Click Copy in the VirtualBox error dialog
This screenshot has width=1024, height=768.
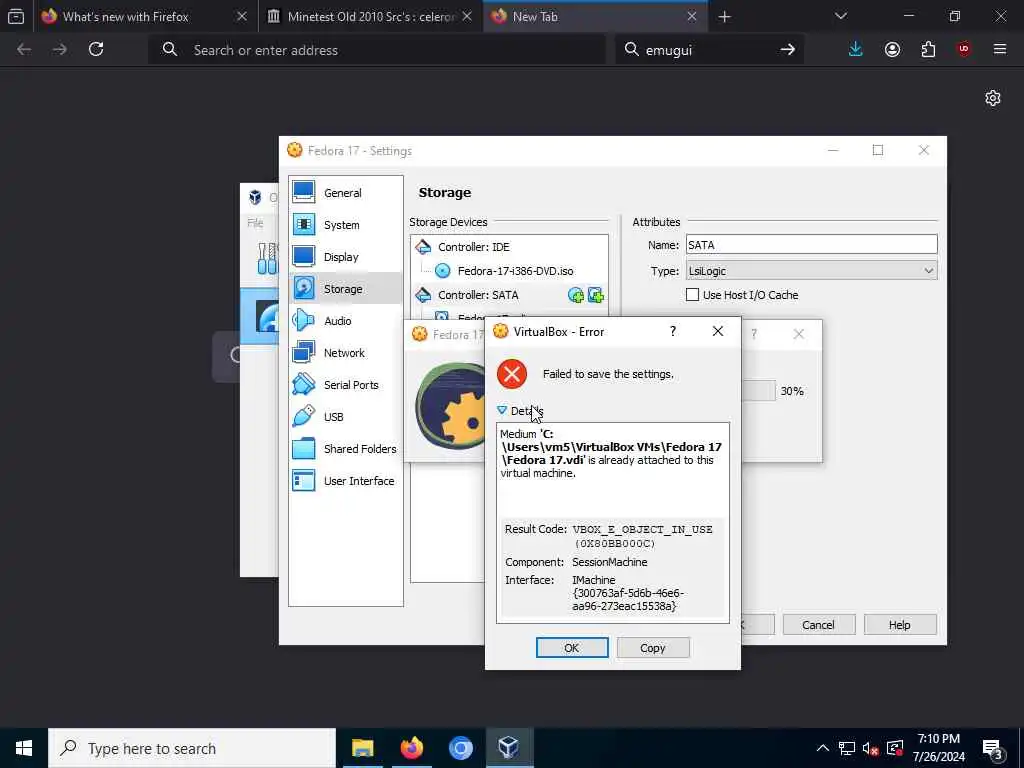point(652,648)
